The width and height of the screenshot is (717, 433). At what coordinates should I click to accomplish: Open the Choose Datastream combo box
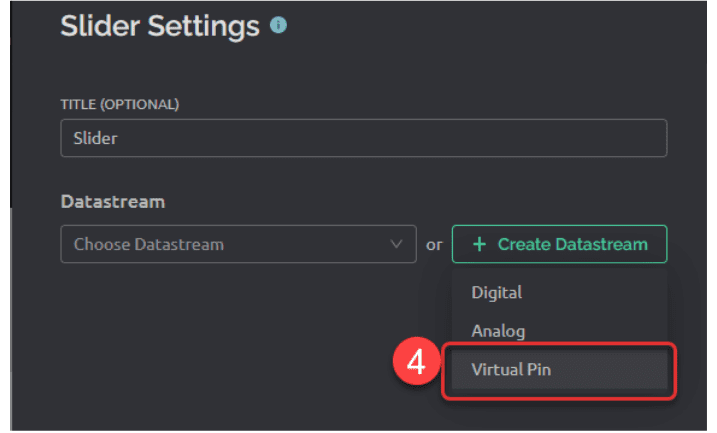[238, 244]
